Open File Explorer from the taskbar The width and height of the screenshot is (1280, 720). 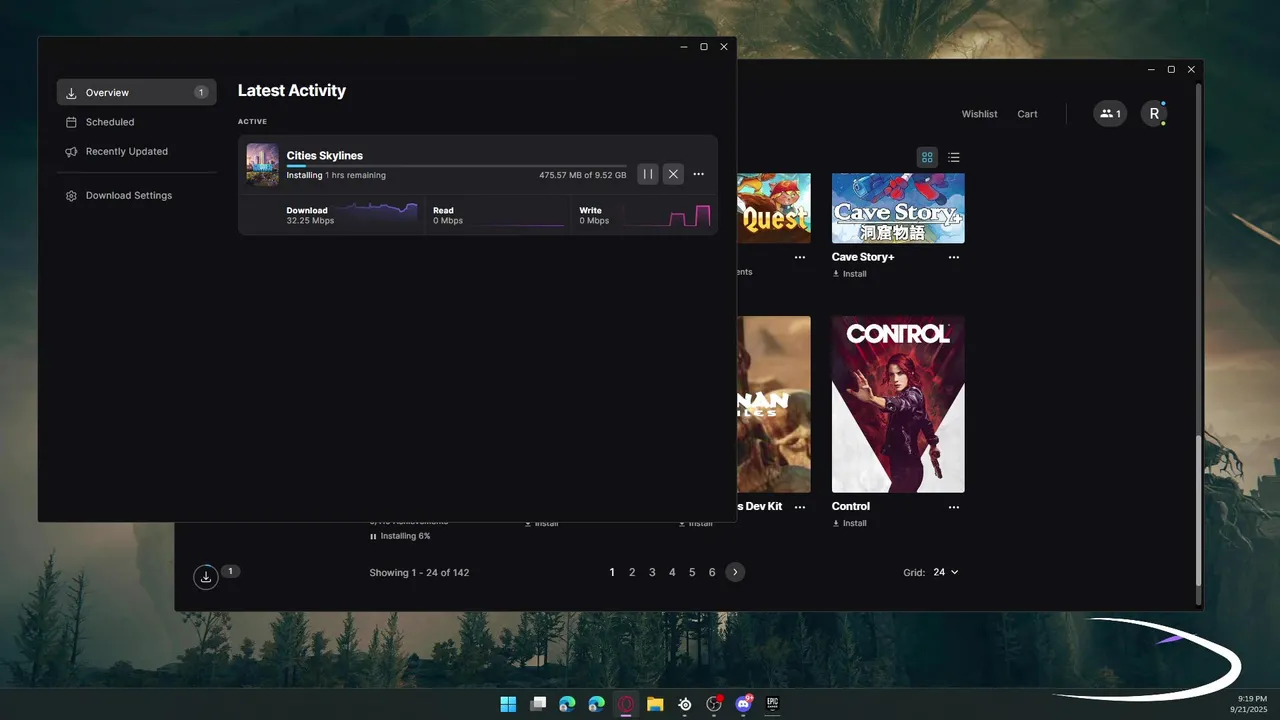click(x=655, y=704)
